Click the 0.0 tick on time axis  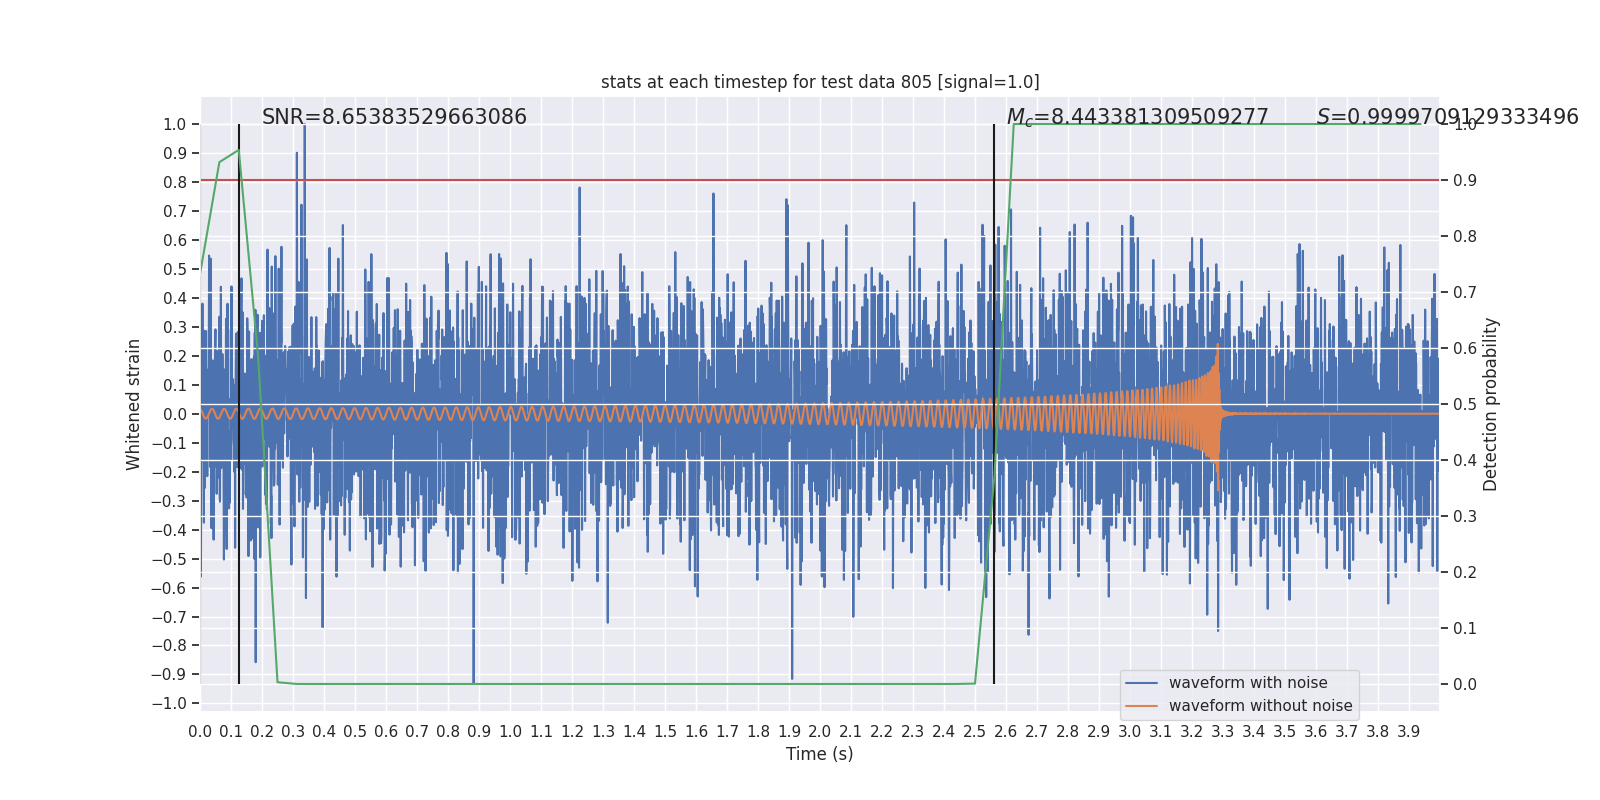coord(200,732)
